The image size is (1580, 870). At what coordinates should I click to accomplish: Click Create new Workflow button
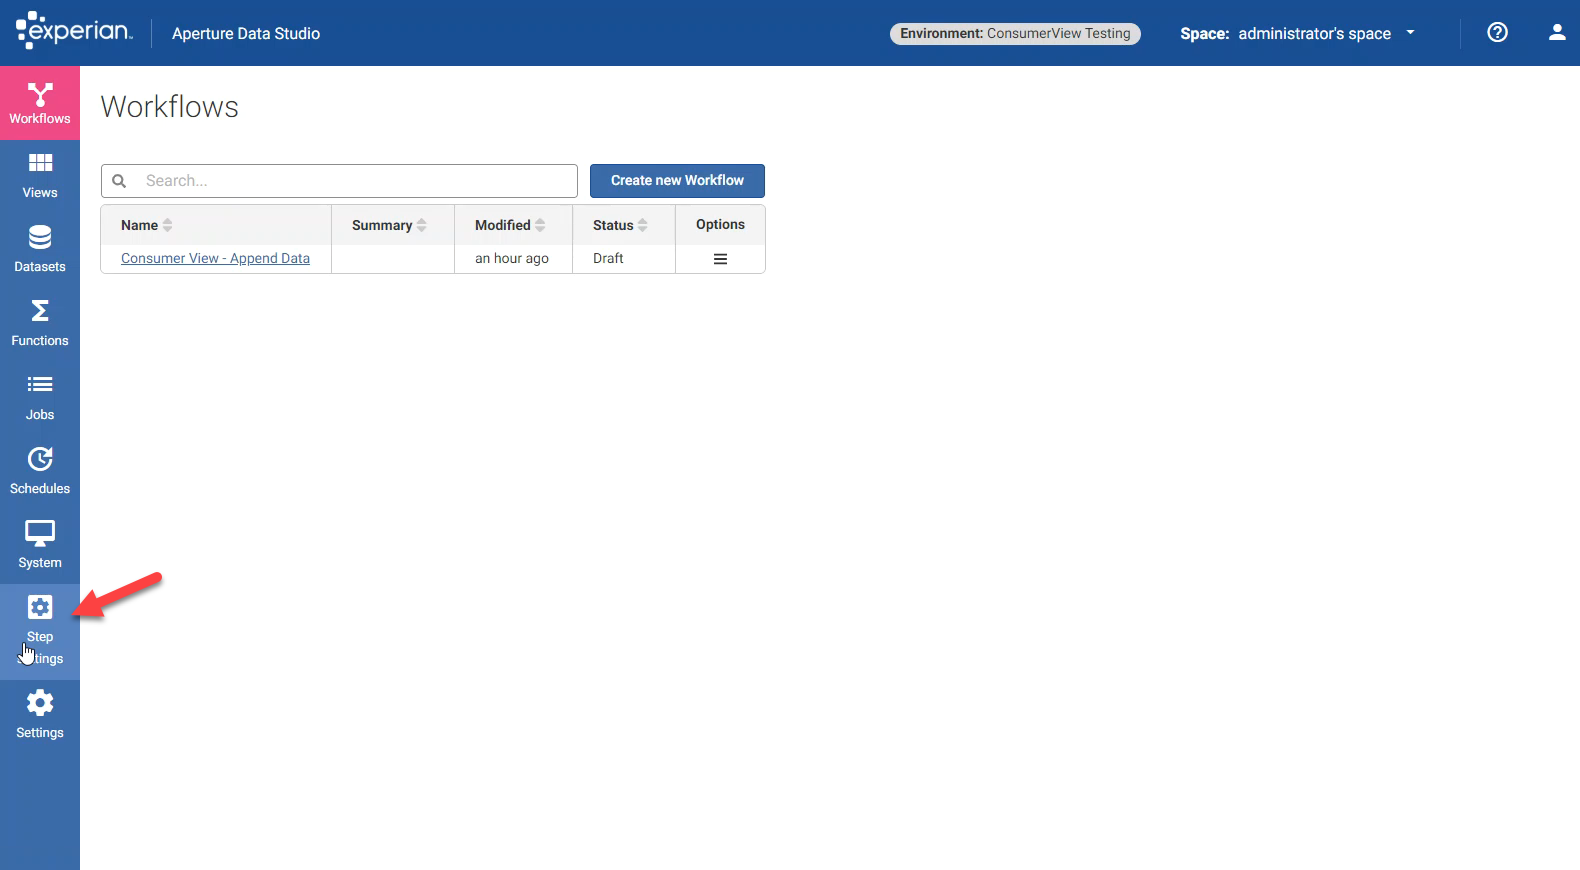[677, 181]
